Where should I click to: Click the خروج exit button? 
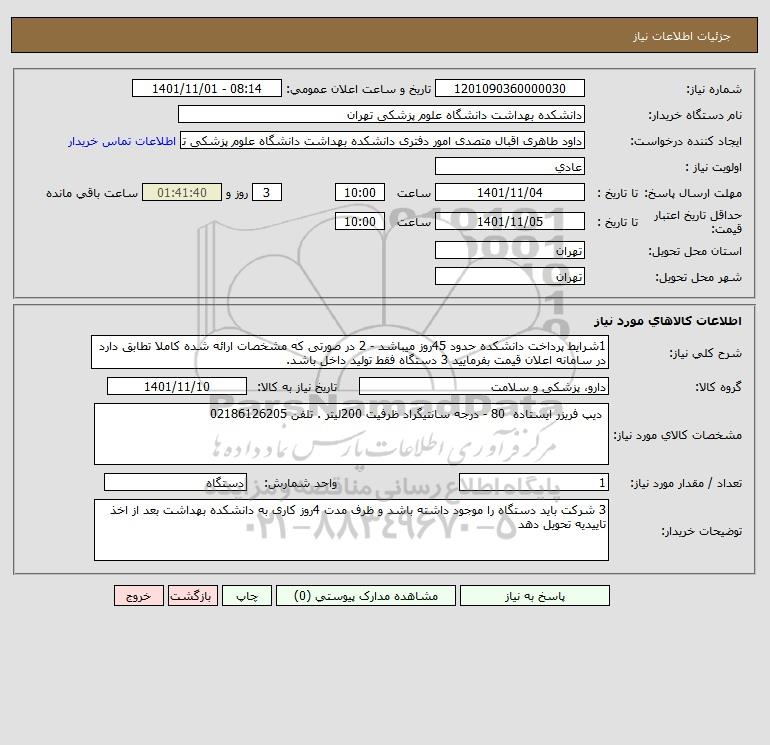[x=138, y=596]
